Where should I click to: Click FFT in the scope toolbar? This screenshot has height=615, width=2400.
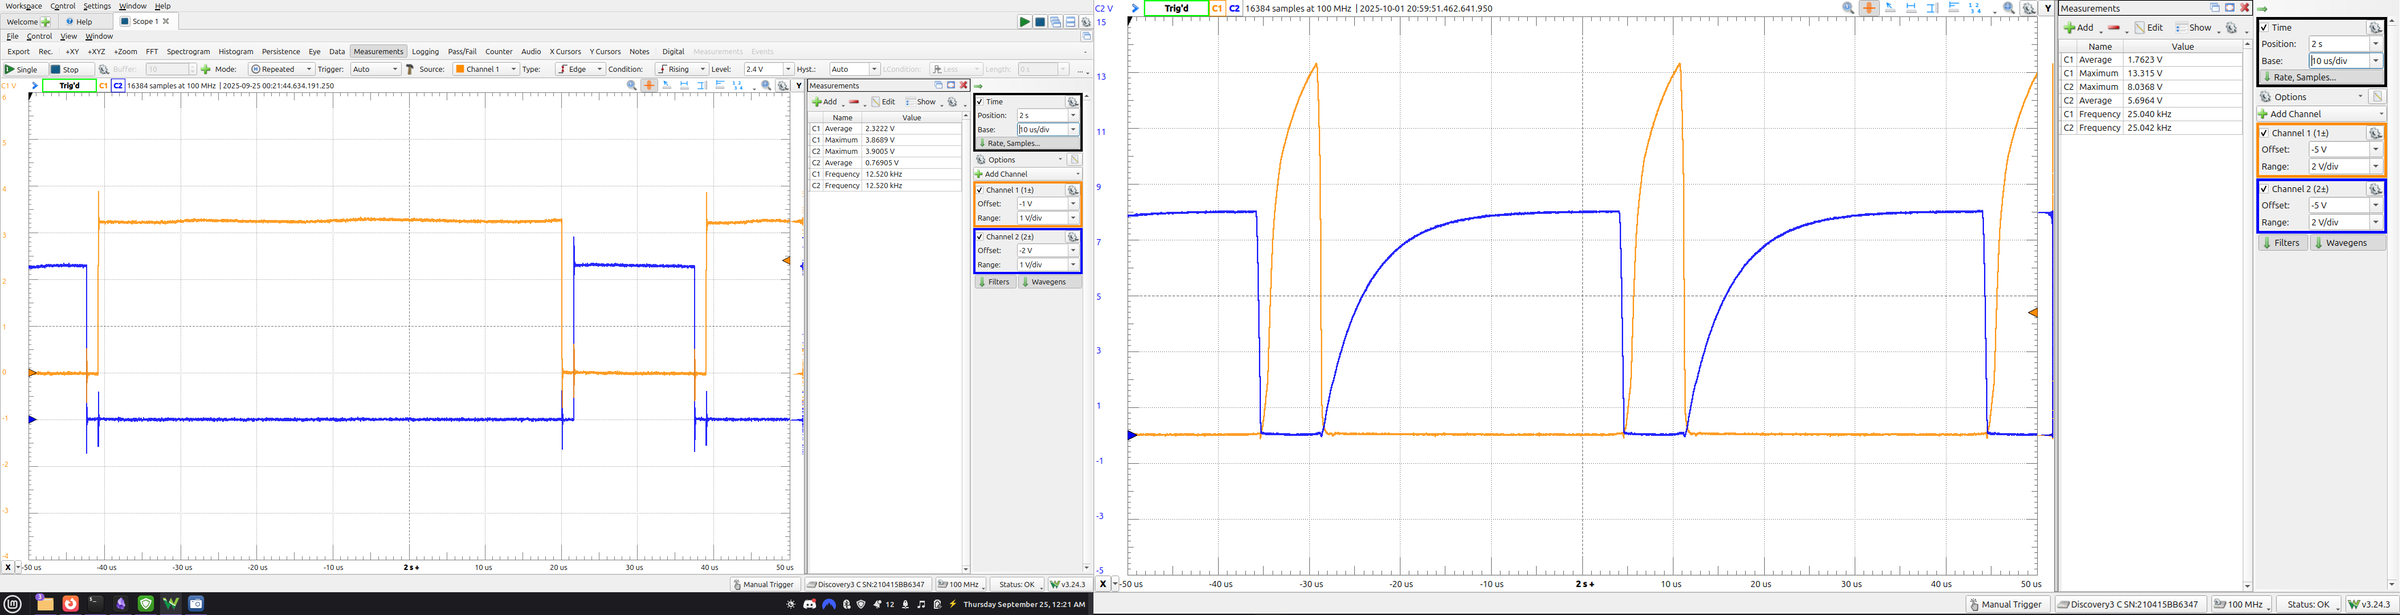click(x=152, y=52)
